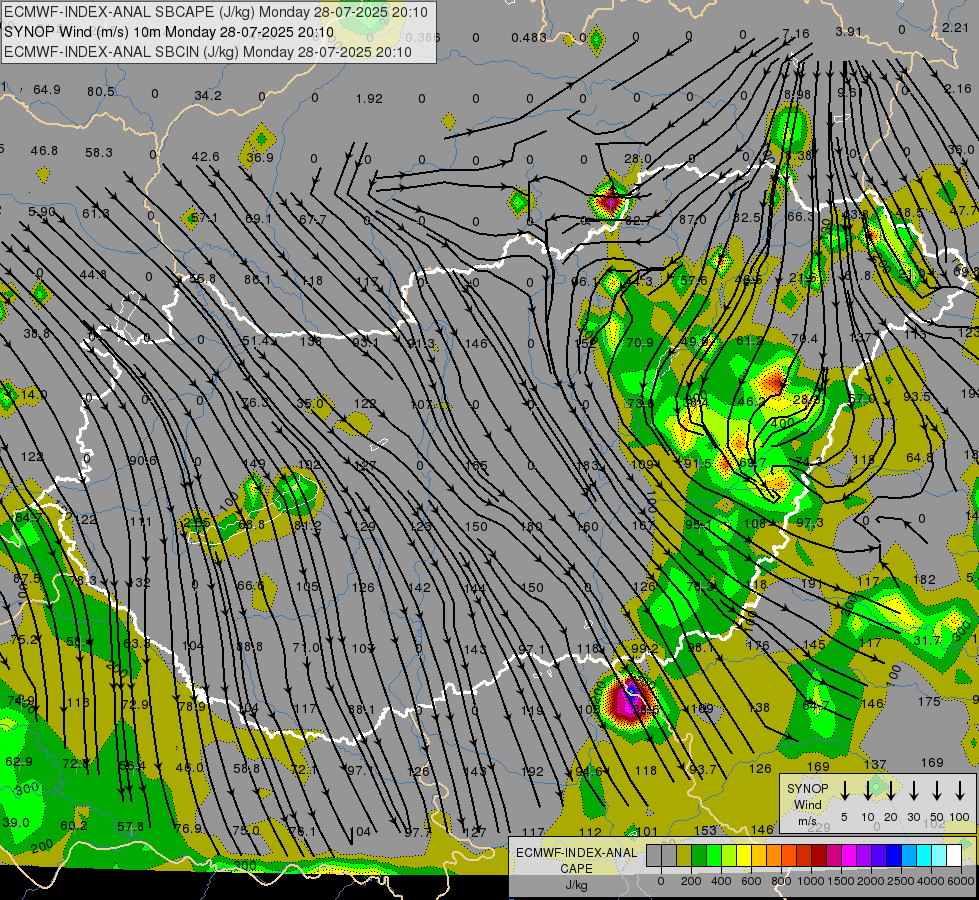Click the 31.7 grid value at right

(927, 640)
